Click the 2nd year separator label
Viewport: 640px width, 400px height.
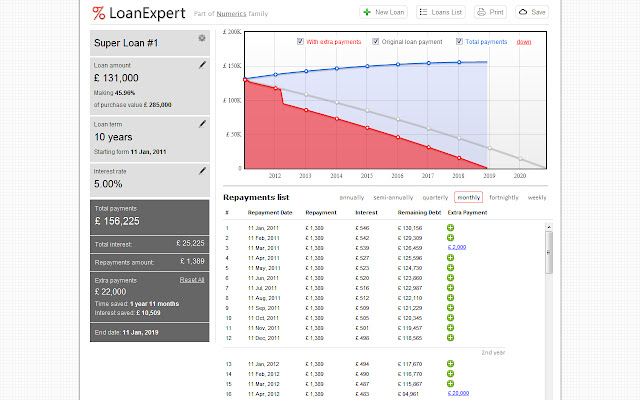493,352
